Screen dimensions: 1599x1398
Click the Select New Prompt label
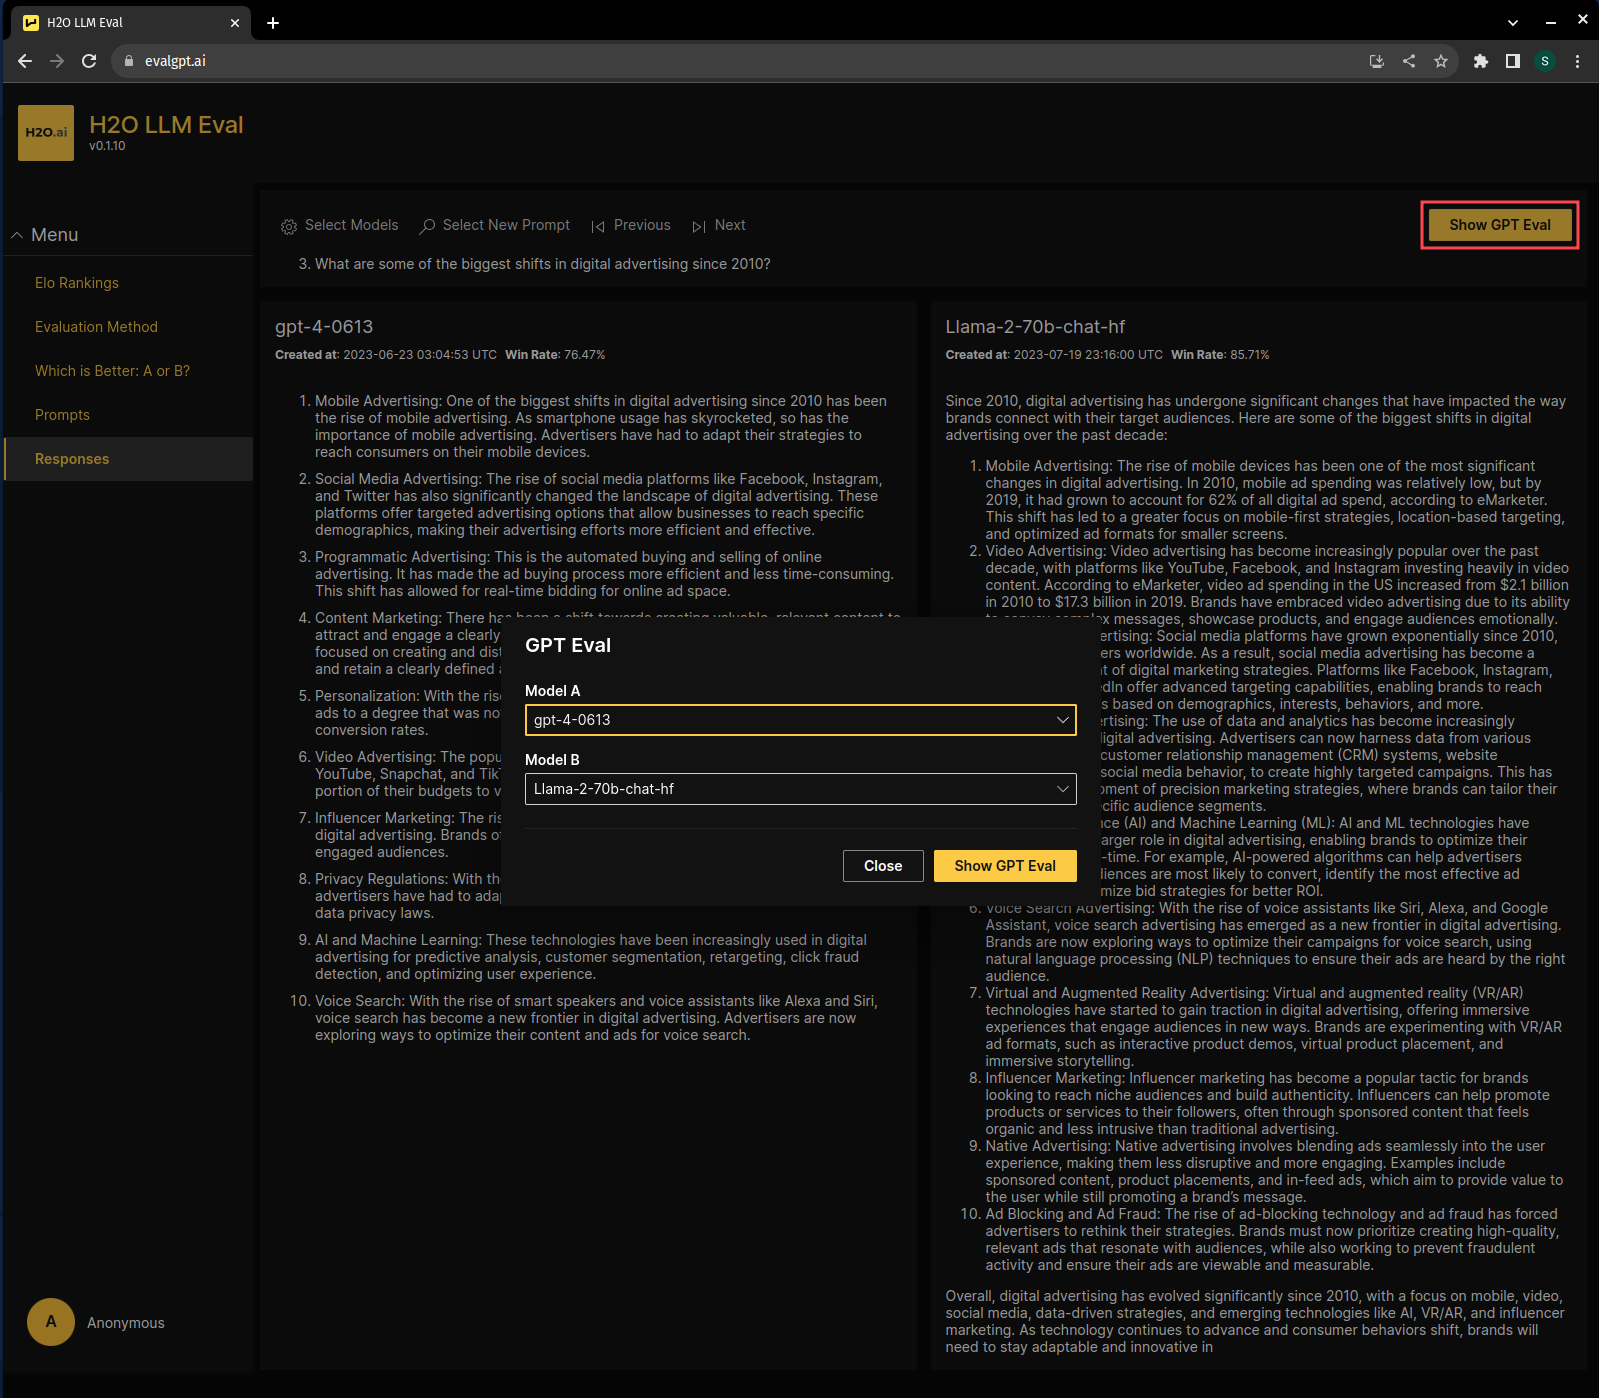pyautogui.click(x=506, y=225)
